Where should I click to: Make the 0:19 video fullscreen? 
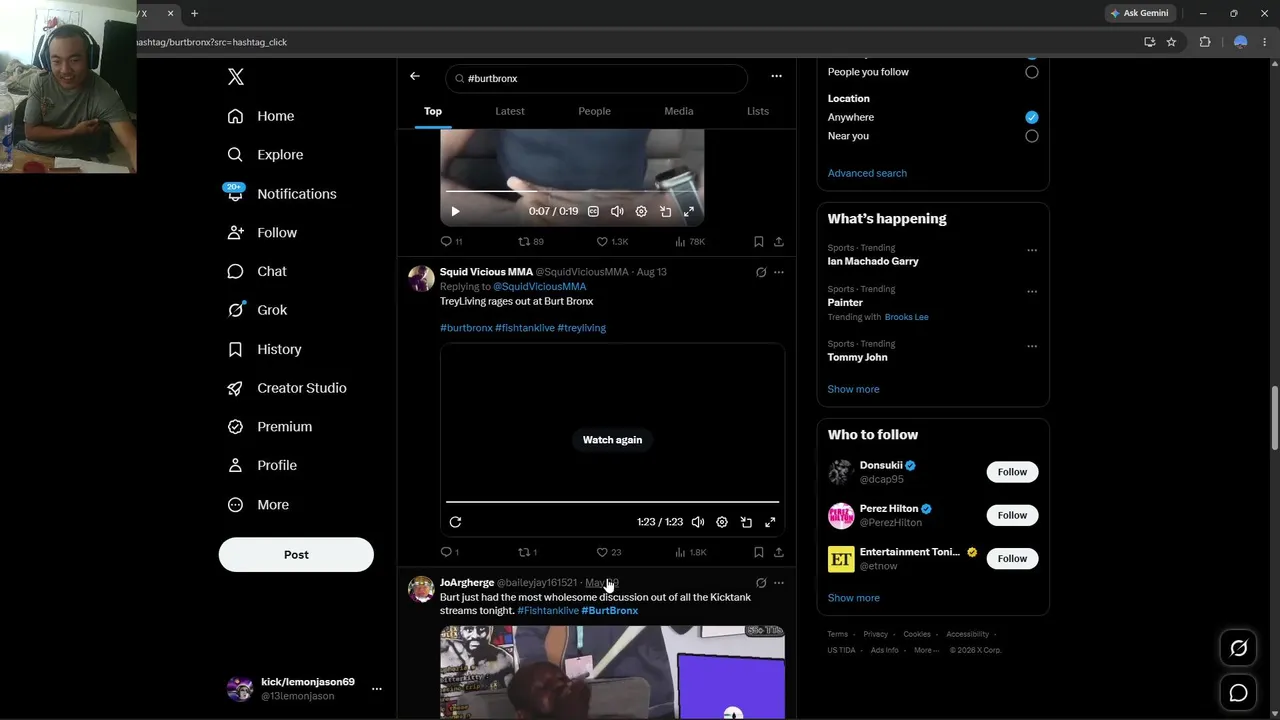(x=689, y=212)
